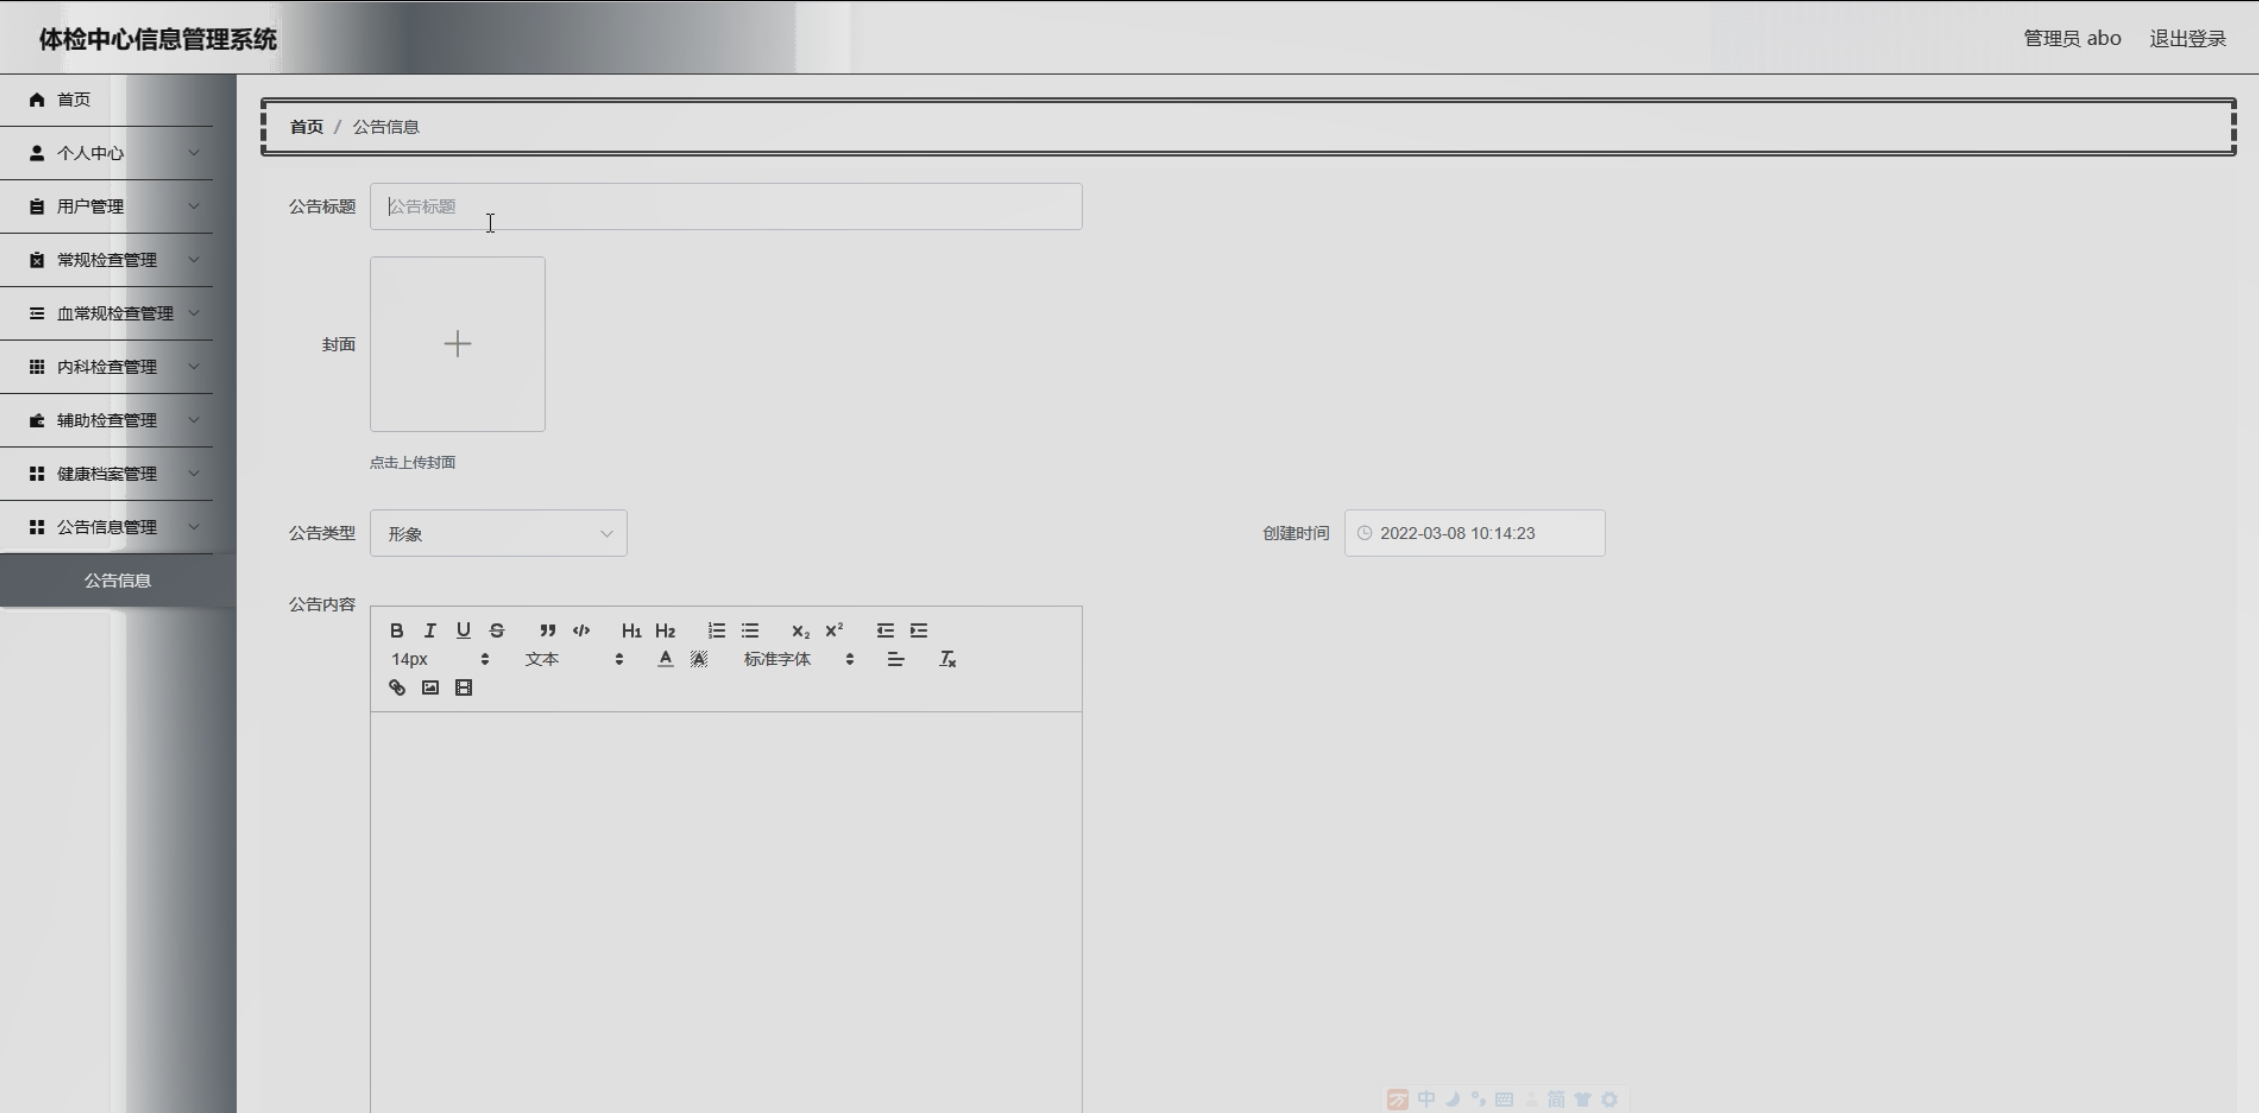Toggle italic formatting in editor

(x=430, y=631)
